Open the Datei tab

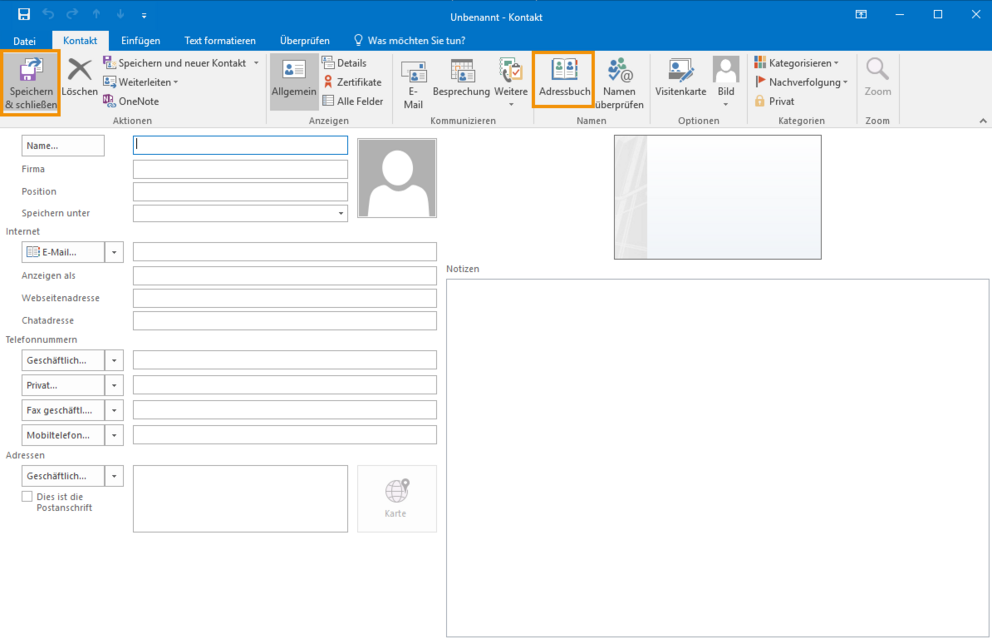25,40
